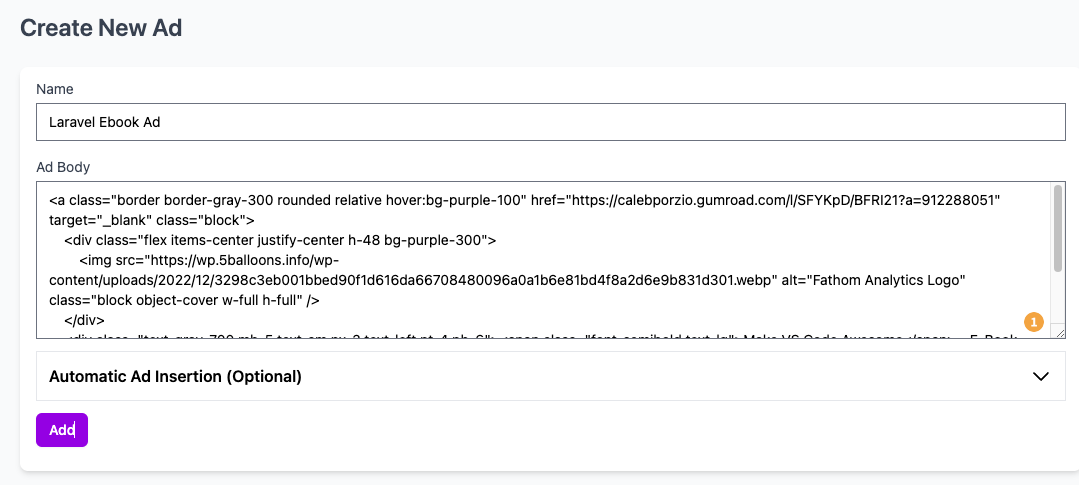
Task: Click the Ad Body scrollbar thumb
Action: (x=1058, y=229)
